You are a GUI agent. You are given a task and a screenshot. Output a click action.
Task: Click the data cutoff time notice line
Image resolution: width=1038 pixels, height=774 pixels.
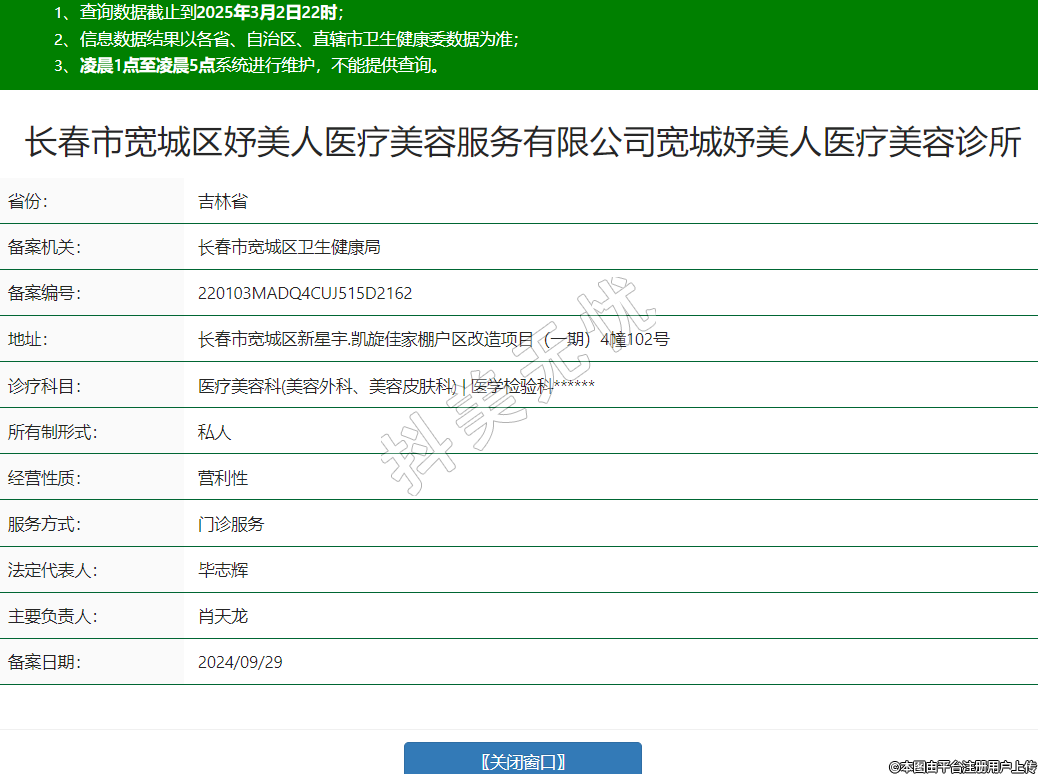pyautogui.click(x=198, y=13)
